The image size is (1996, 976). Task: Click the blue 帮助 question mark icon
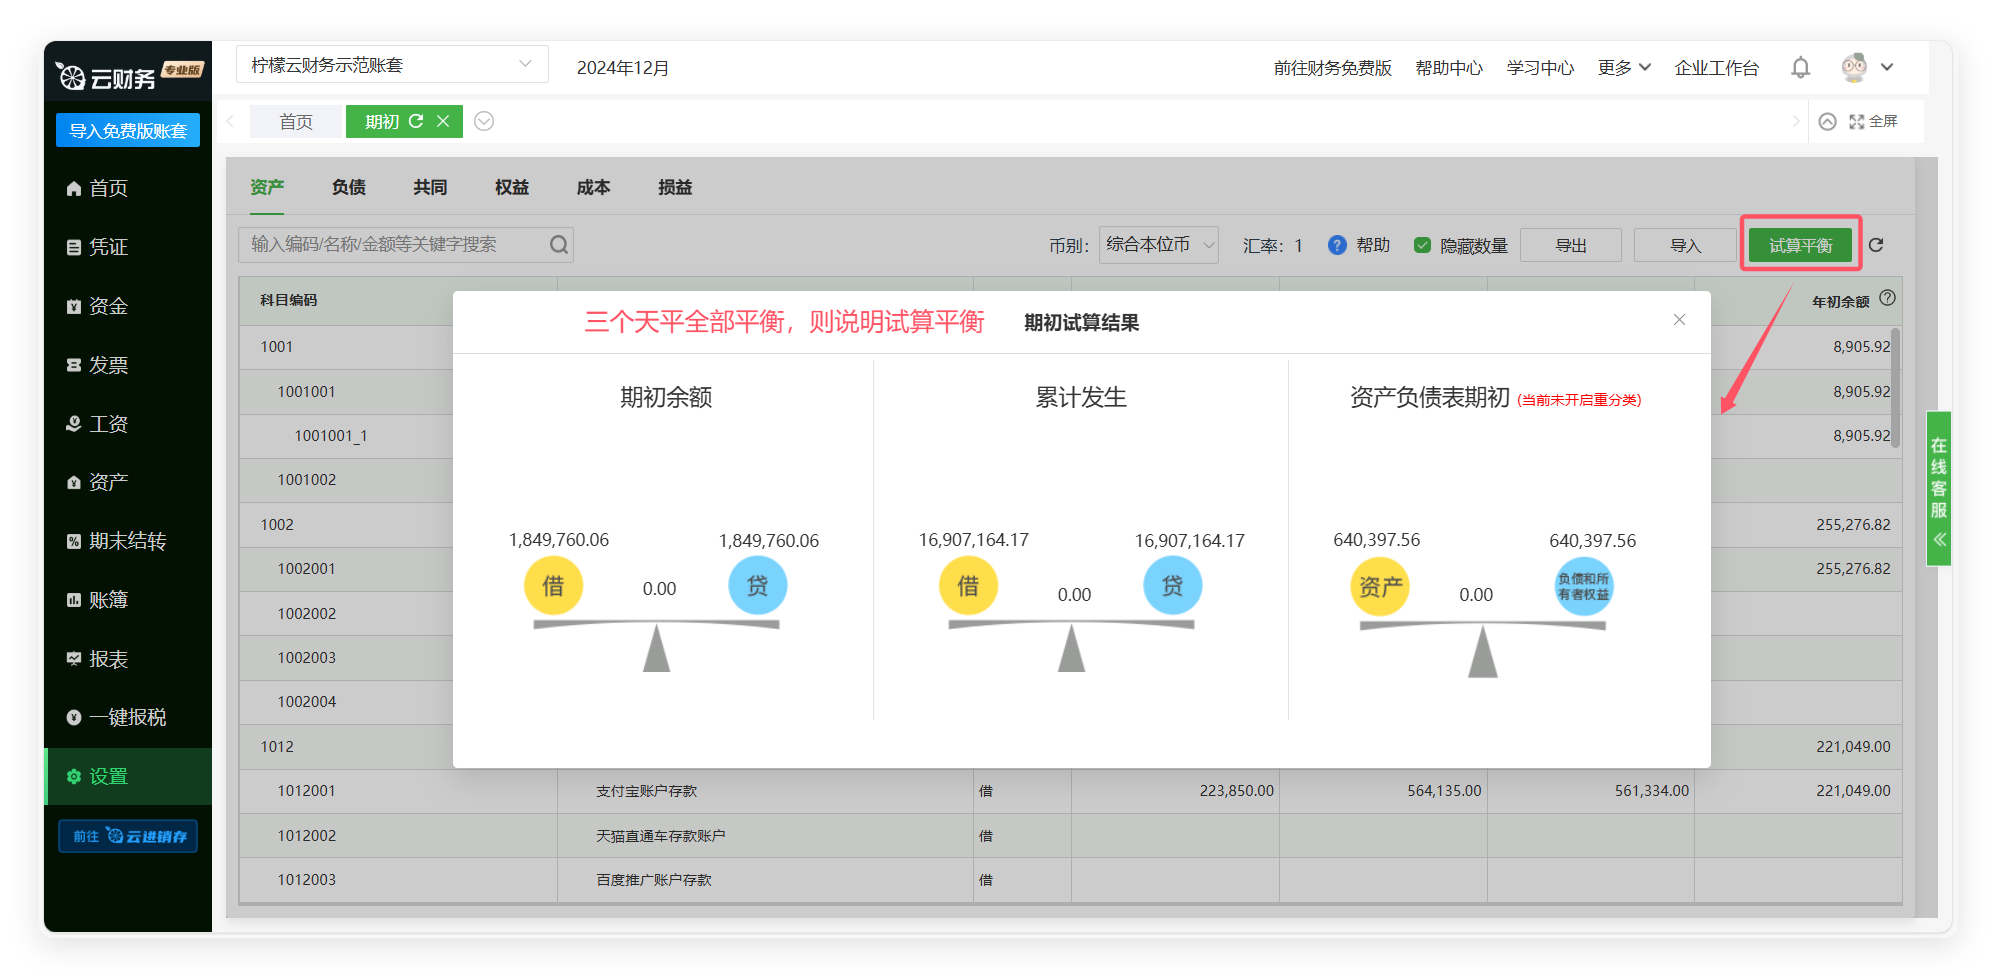(x=1337, y=245)
